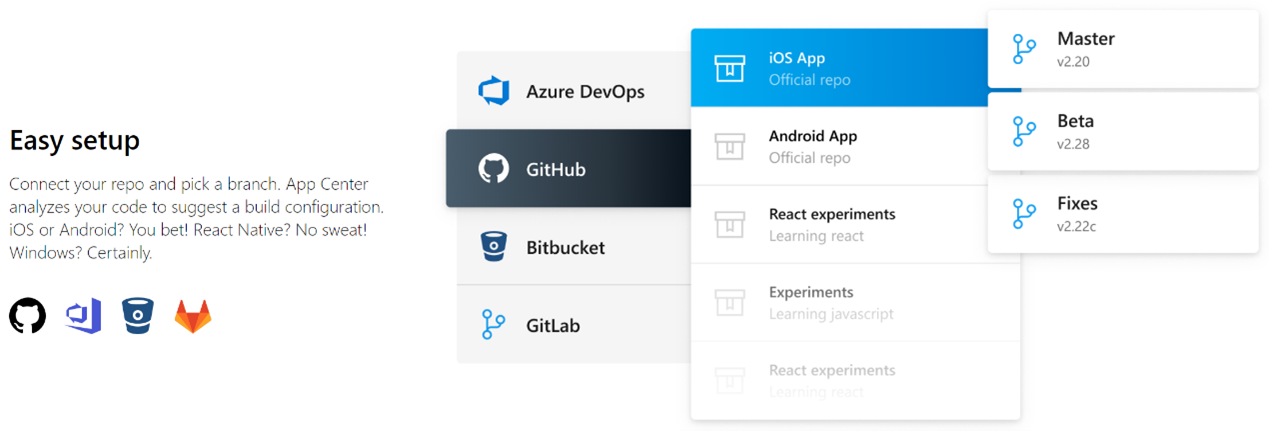Click the Easy setup heading
The image size is (1269, 431).
75,141
